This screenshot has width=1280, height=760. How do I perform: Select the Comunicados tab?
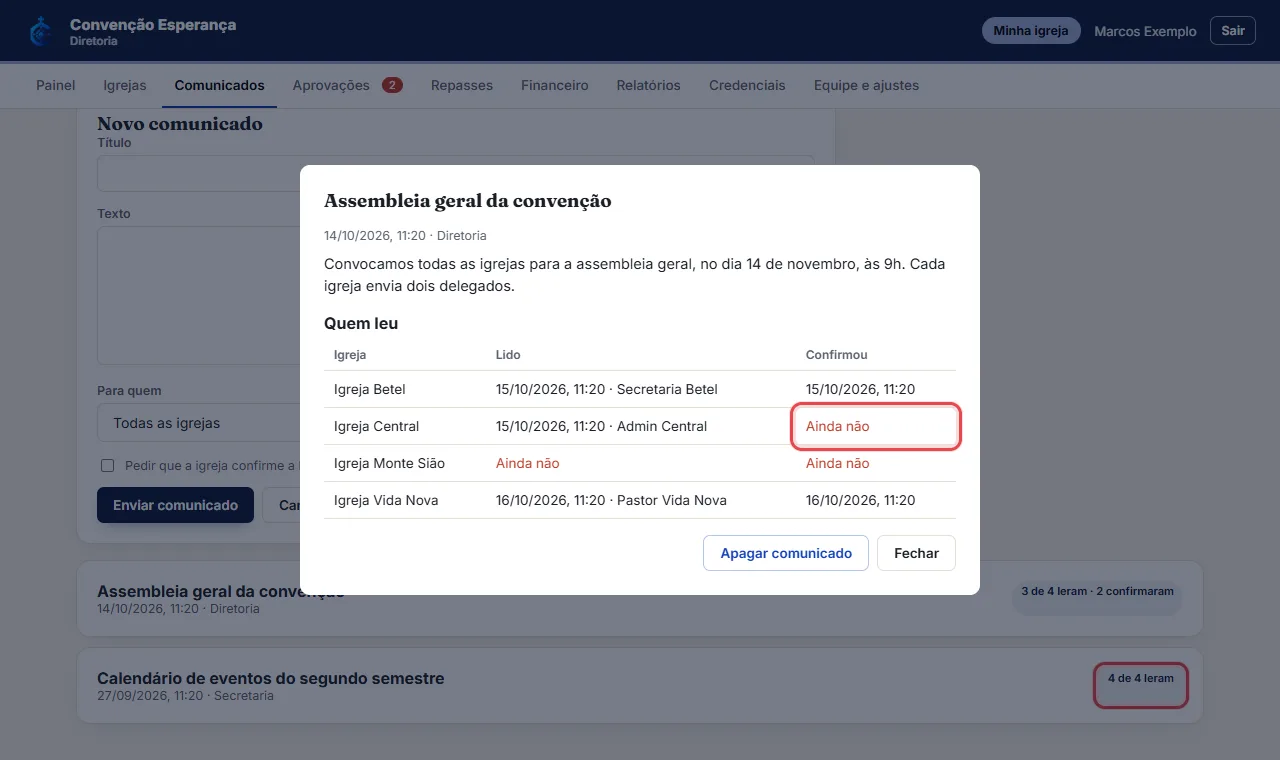tap(219, 85)
